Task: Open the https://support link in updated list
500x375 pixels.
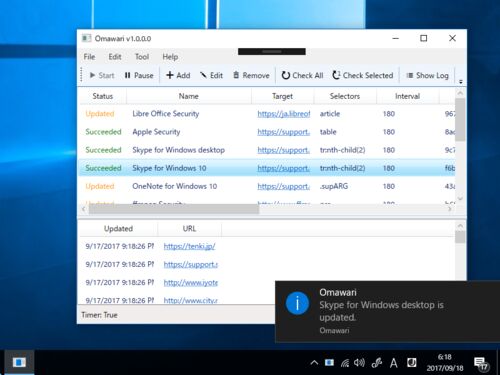Action: (x=191, y=264)
